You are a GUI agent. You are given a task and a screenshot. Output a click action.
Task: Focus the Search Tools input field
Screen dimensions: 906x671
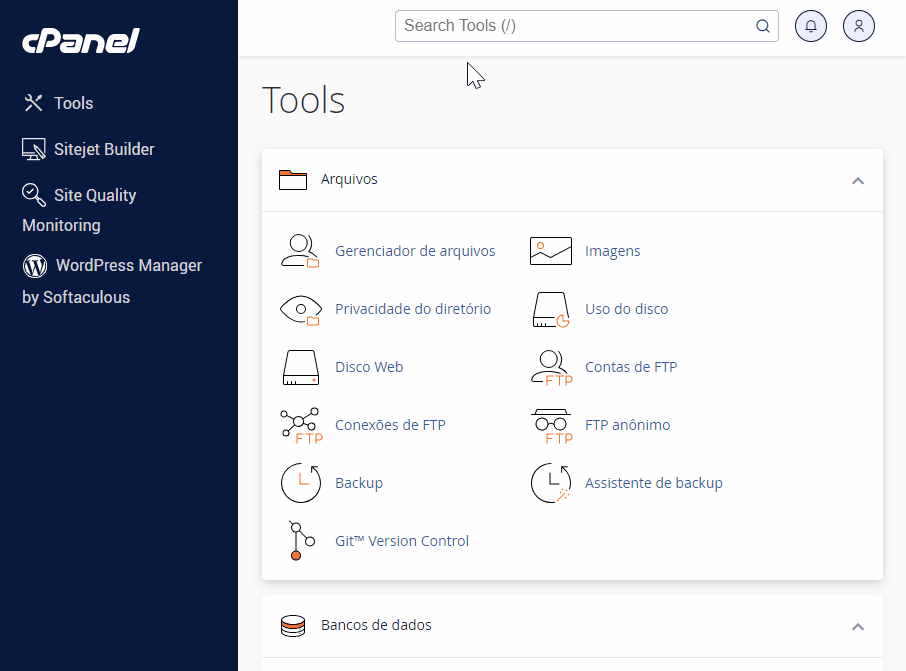pos(586,26)
